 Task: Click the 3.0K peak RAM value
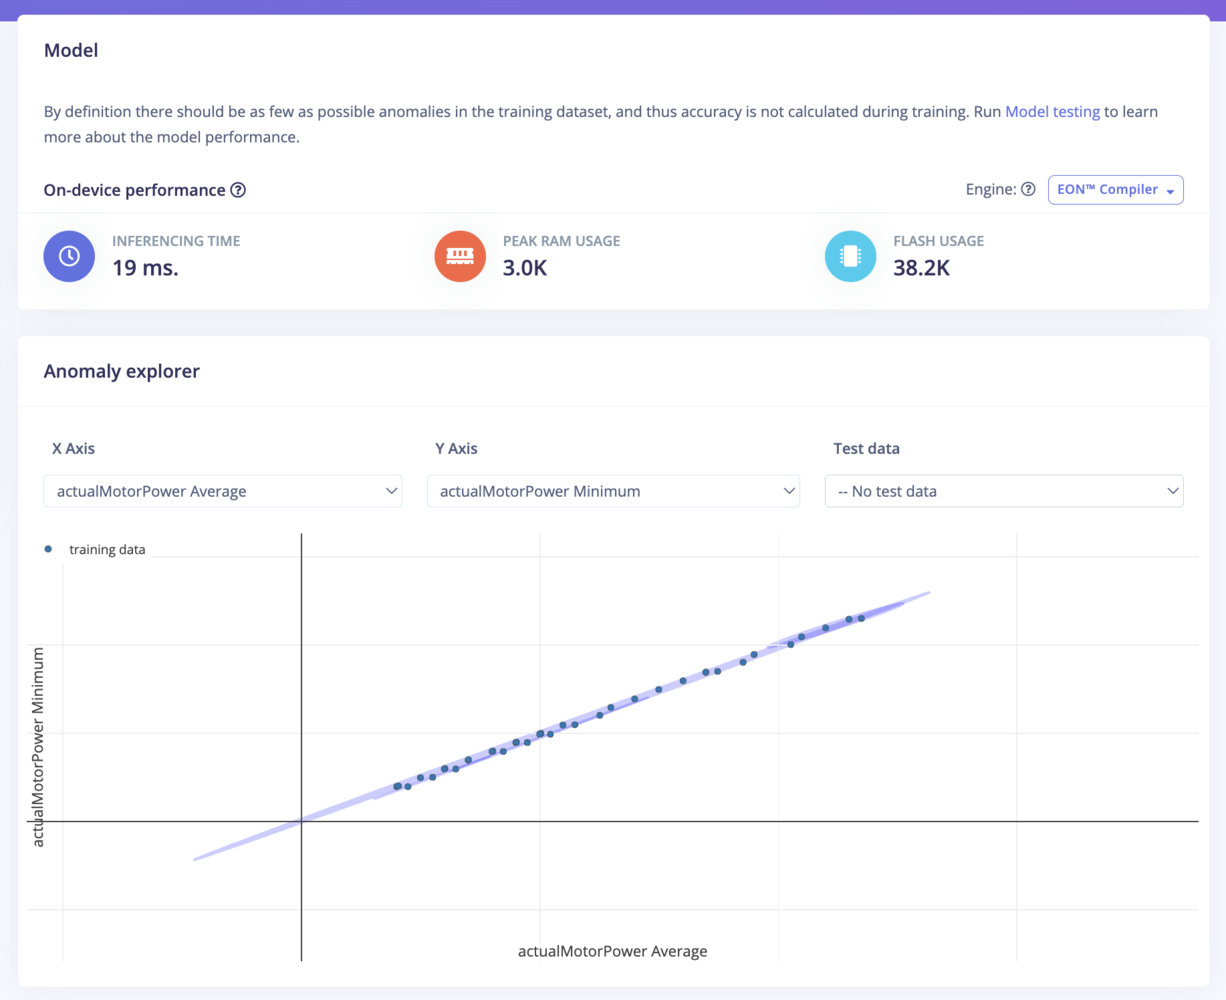[525, 267]
